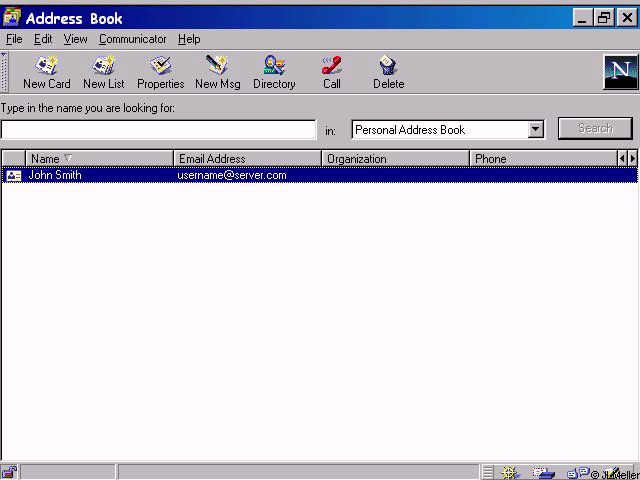Click the security lock icon in status bar
The image size is (640, 480).
(x=9, y=472)
